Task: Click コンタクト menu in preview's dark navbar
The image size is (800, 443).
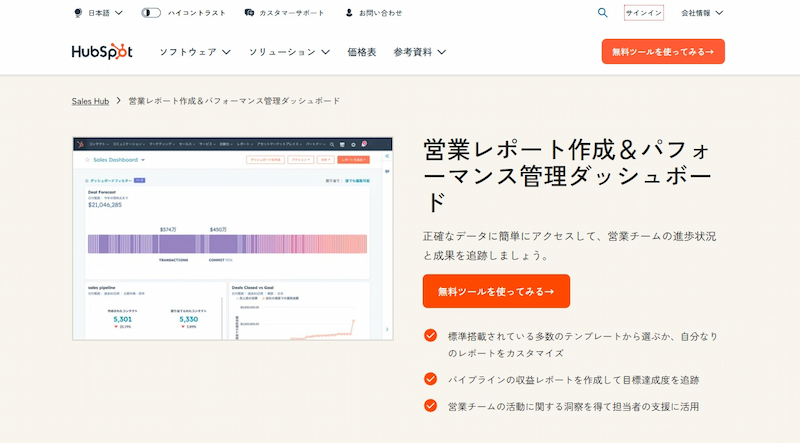Action: 98,144
